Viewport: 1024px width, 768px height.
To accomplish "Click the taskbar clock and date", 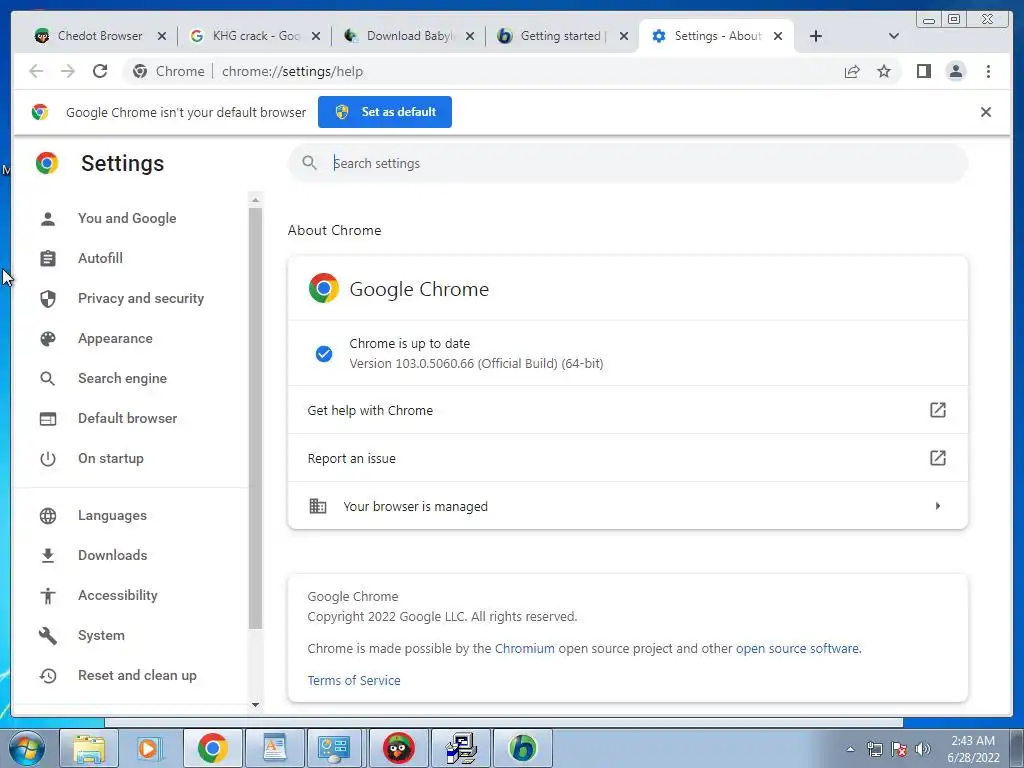I will 973,749.
